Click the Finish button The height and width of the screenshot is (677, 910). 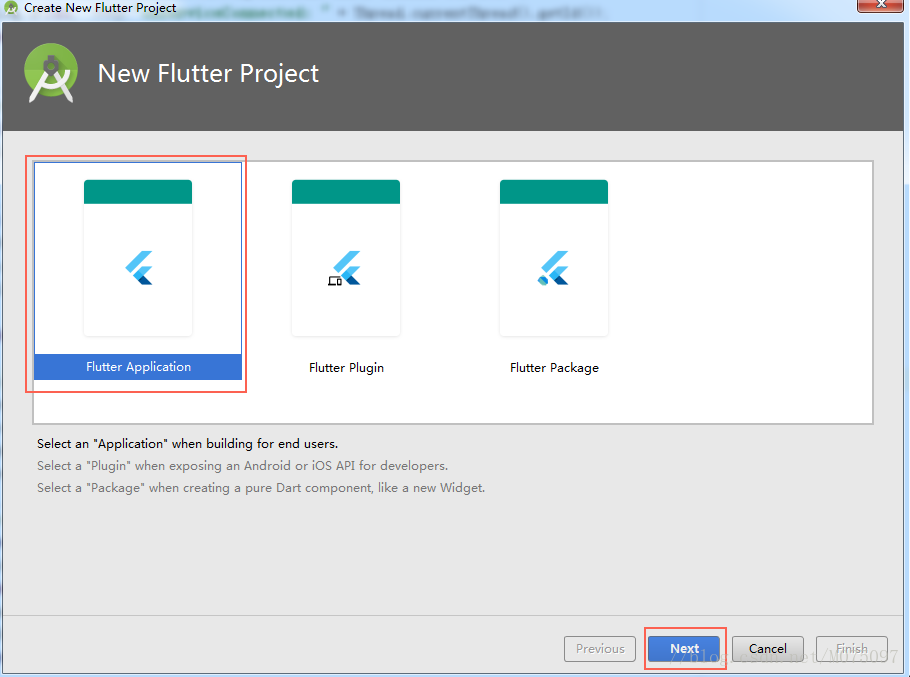(x=851, y=649)
